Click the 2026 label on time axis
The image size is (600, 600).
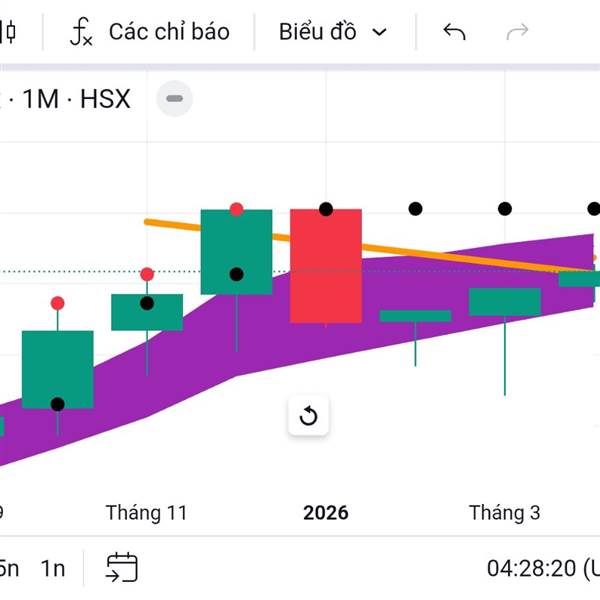(x=326, y=513)
